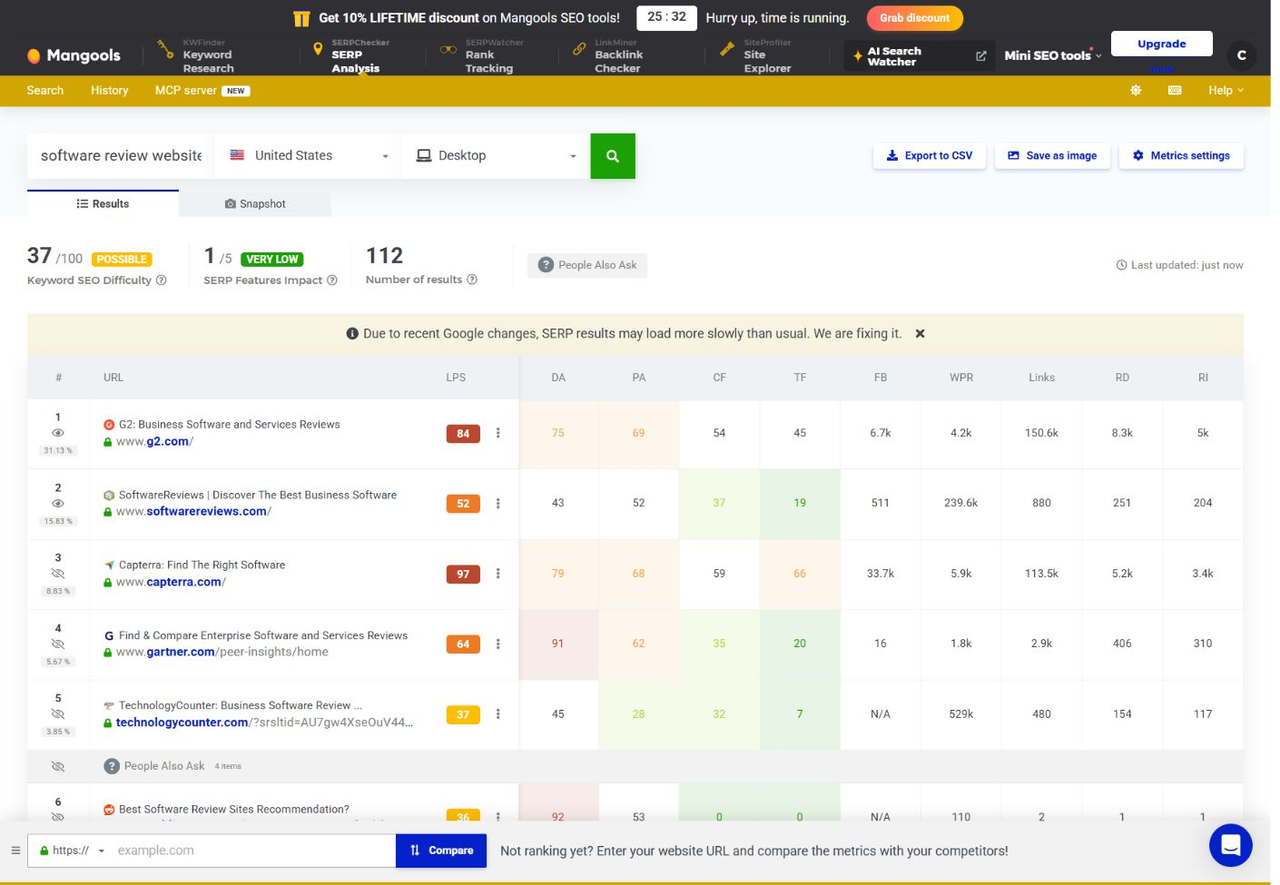Image resolution: width=1280 pixels, height=885 pixels.
Task: Open SERPWatcher Rank Tracking tool
Action: 477,56
